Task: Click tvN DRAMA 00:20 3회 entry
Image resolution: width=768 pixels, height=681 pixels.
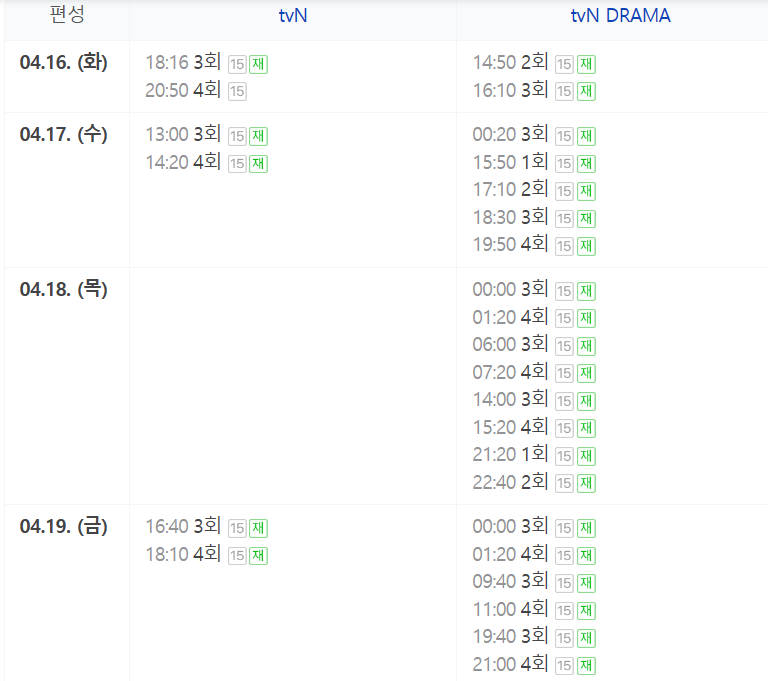Action: coord(510,134)
